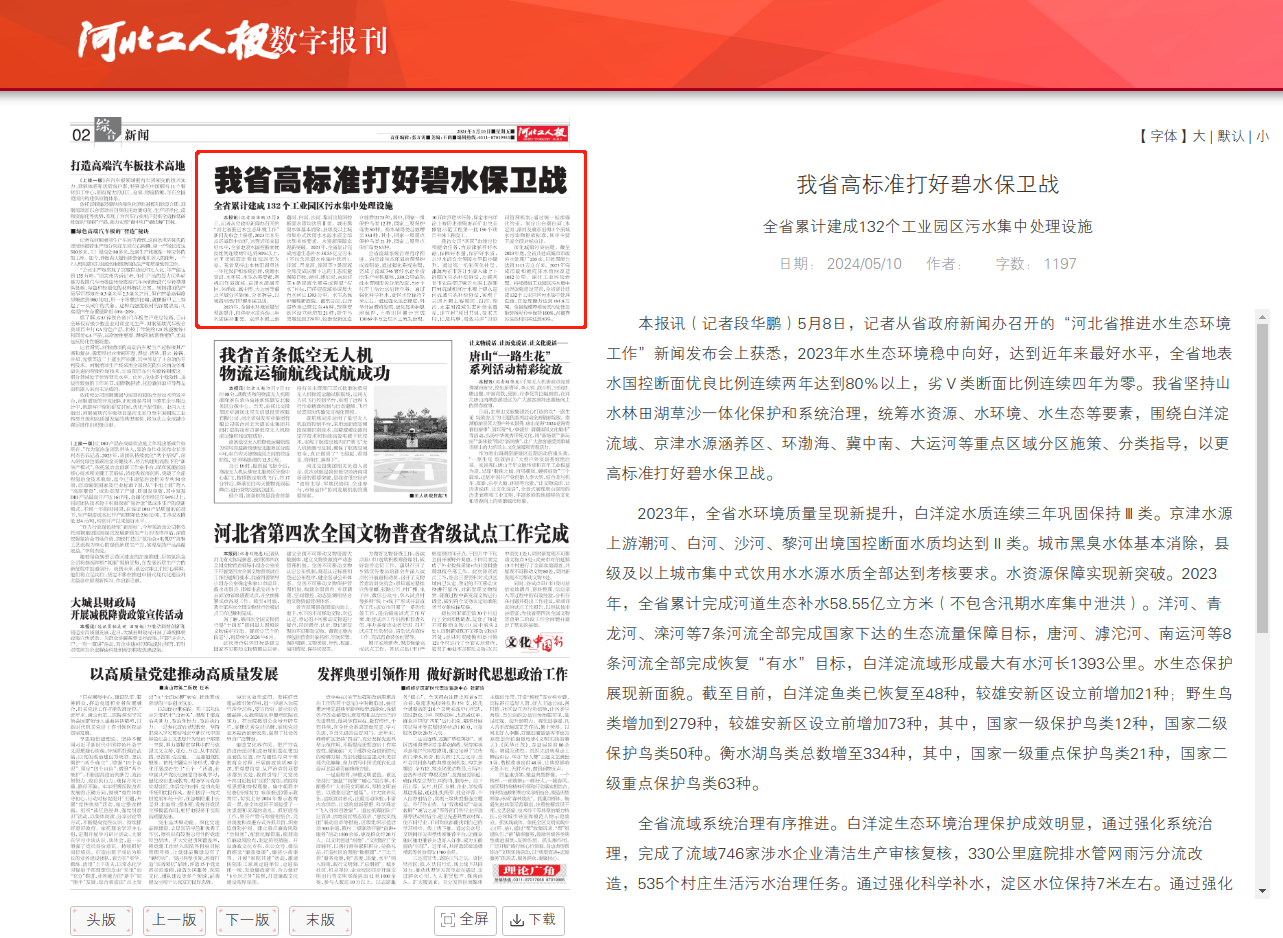The width and height of the screenshot is (1283, 938).
Task: Go to next page with 下一版
Action: 247,919
